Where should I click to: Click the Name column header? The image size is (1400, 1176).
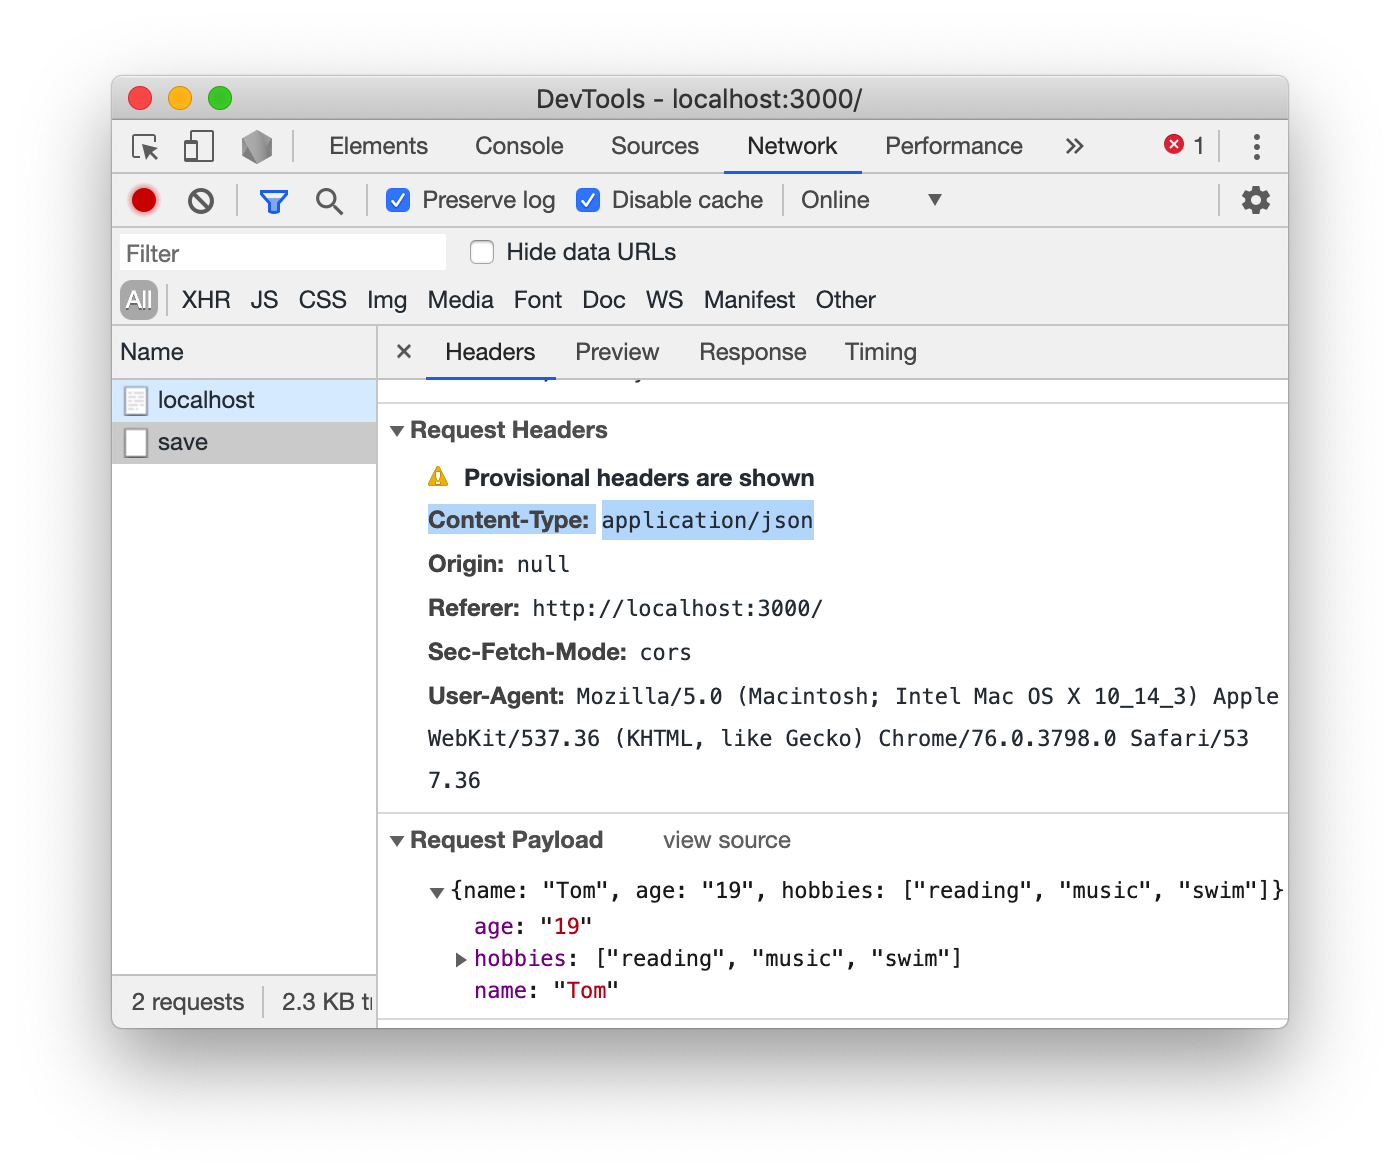244,352
